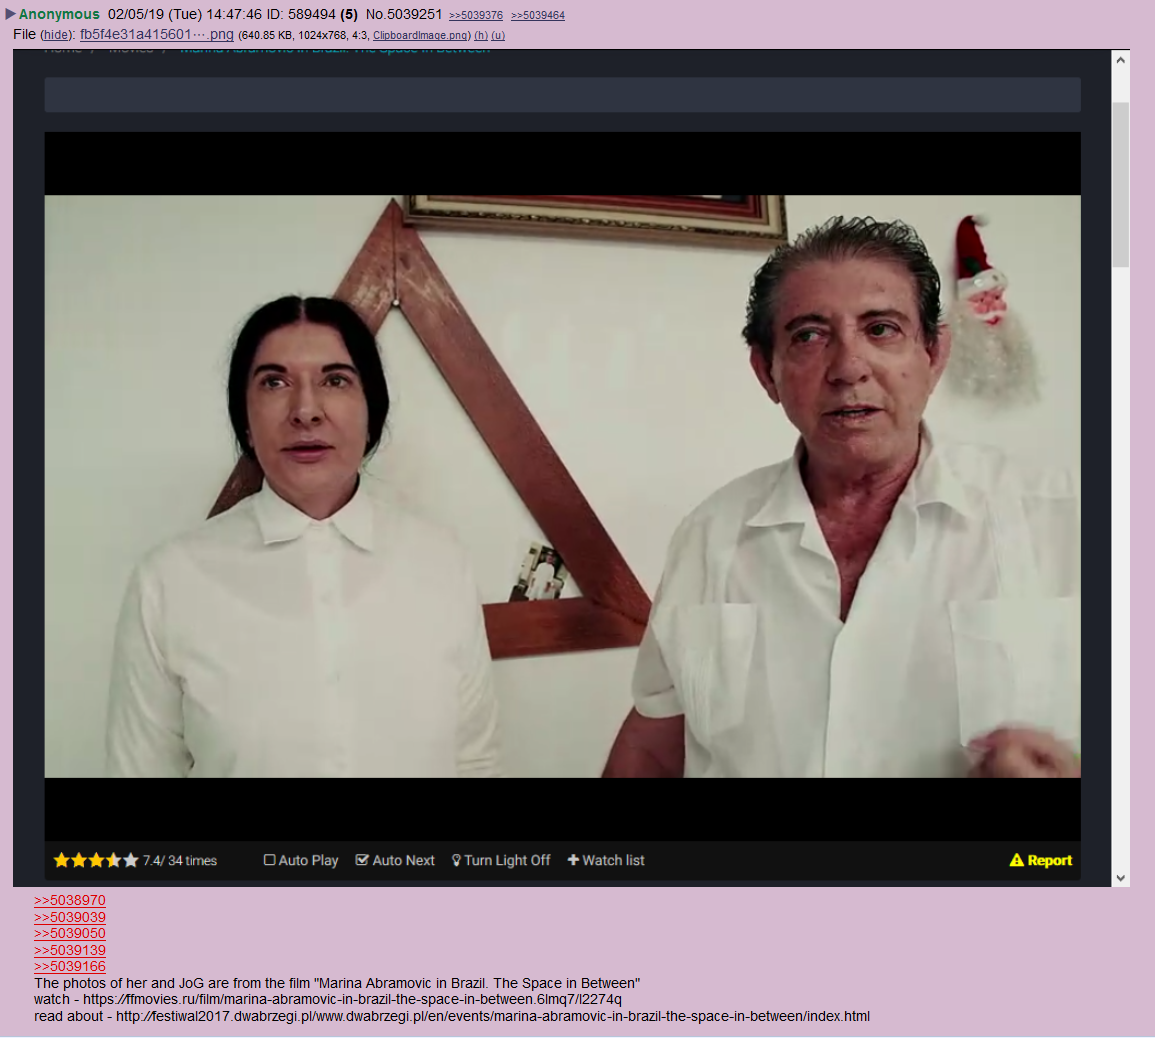Hide the attached file image
Viewport: 1155px width, 1038px height.
click(56, 35)
